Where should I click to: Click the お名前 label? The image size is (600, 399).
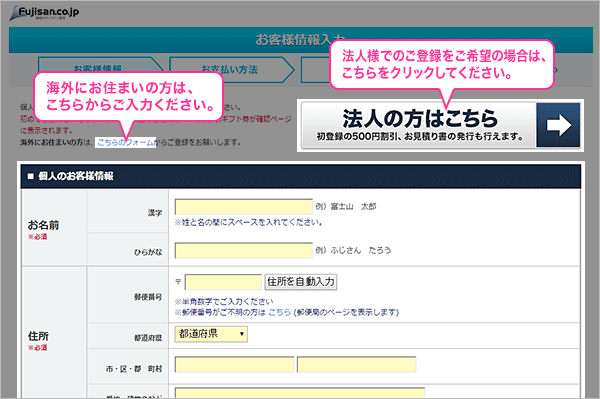43,225
